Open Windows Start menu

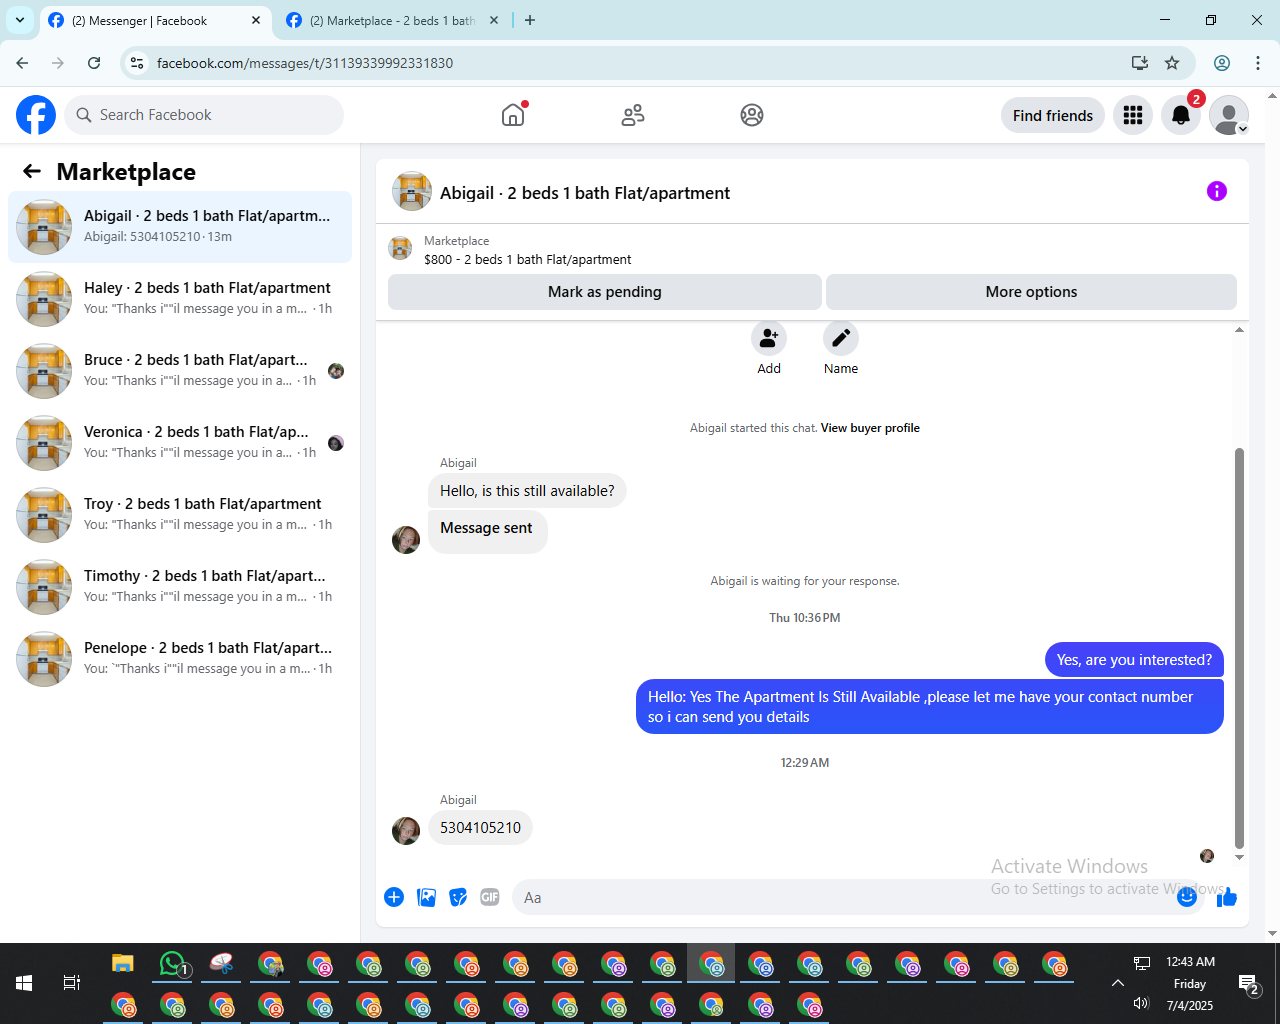point(24,983)
